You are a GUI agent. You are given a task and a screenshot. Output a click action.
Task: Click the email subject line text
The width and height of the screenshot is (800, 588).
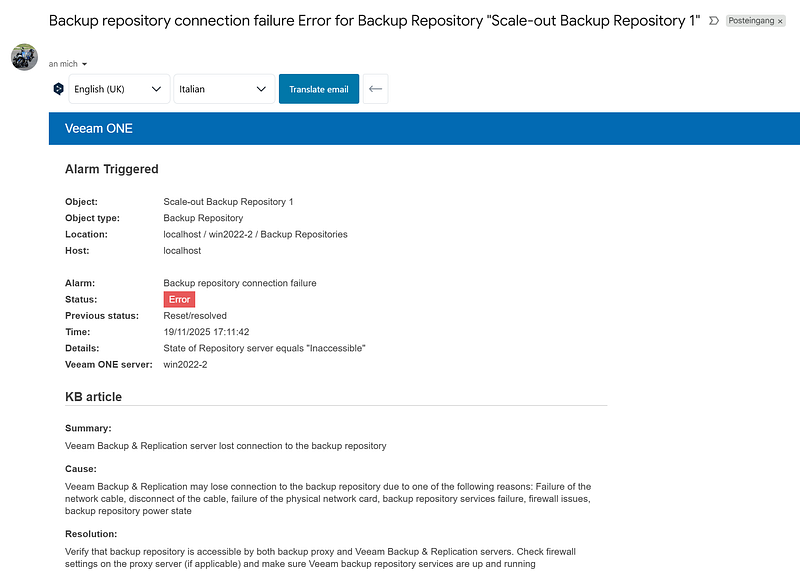(374, 21)
